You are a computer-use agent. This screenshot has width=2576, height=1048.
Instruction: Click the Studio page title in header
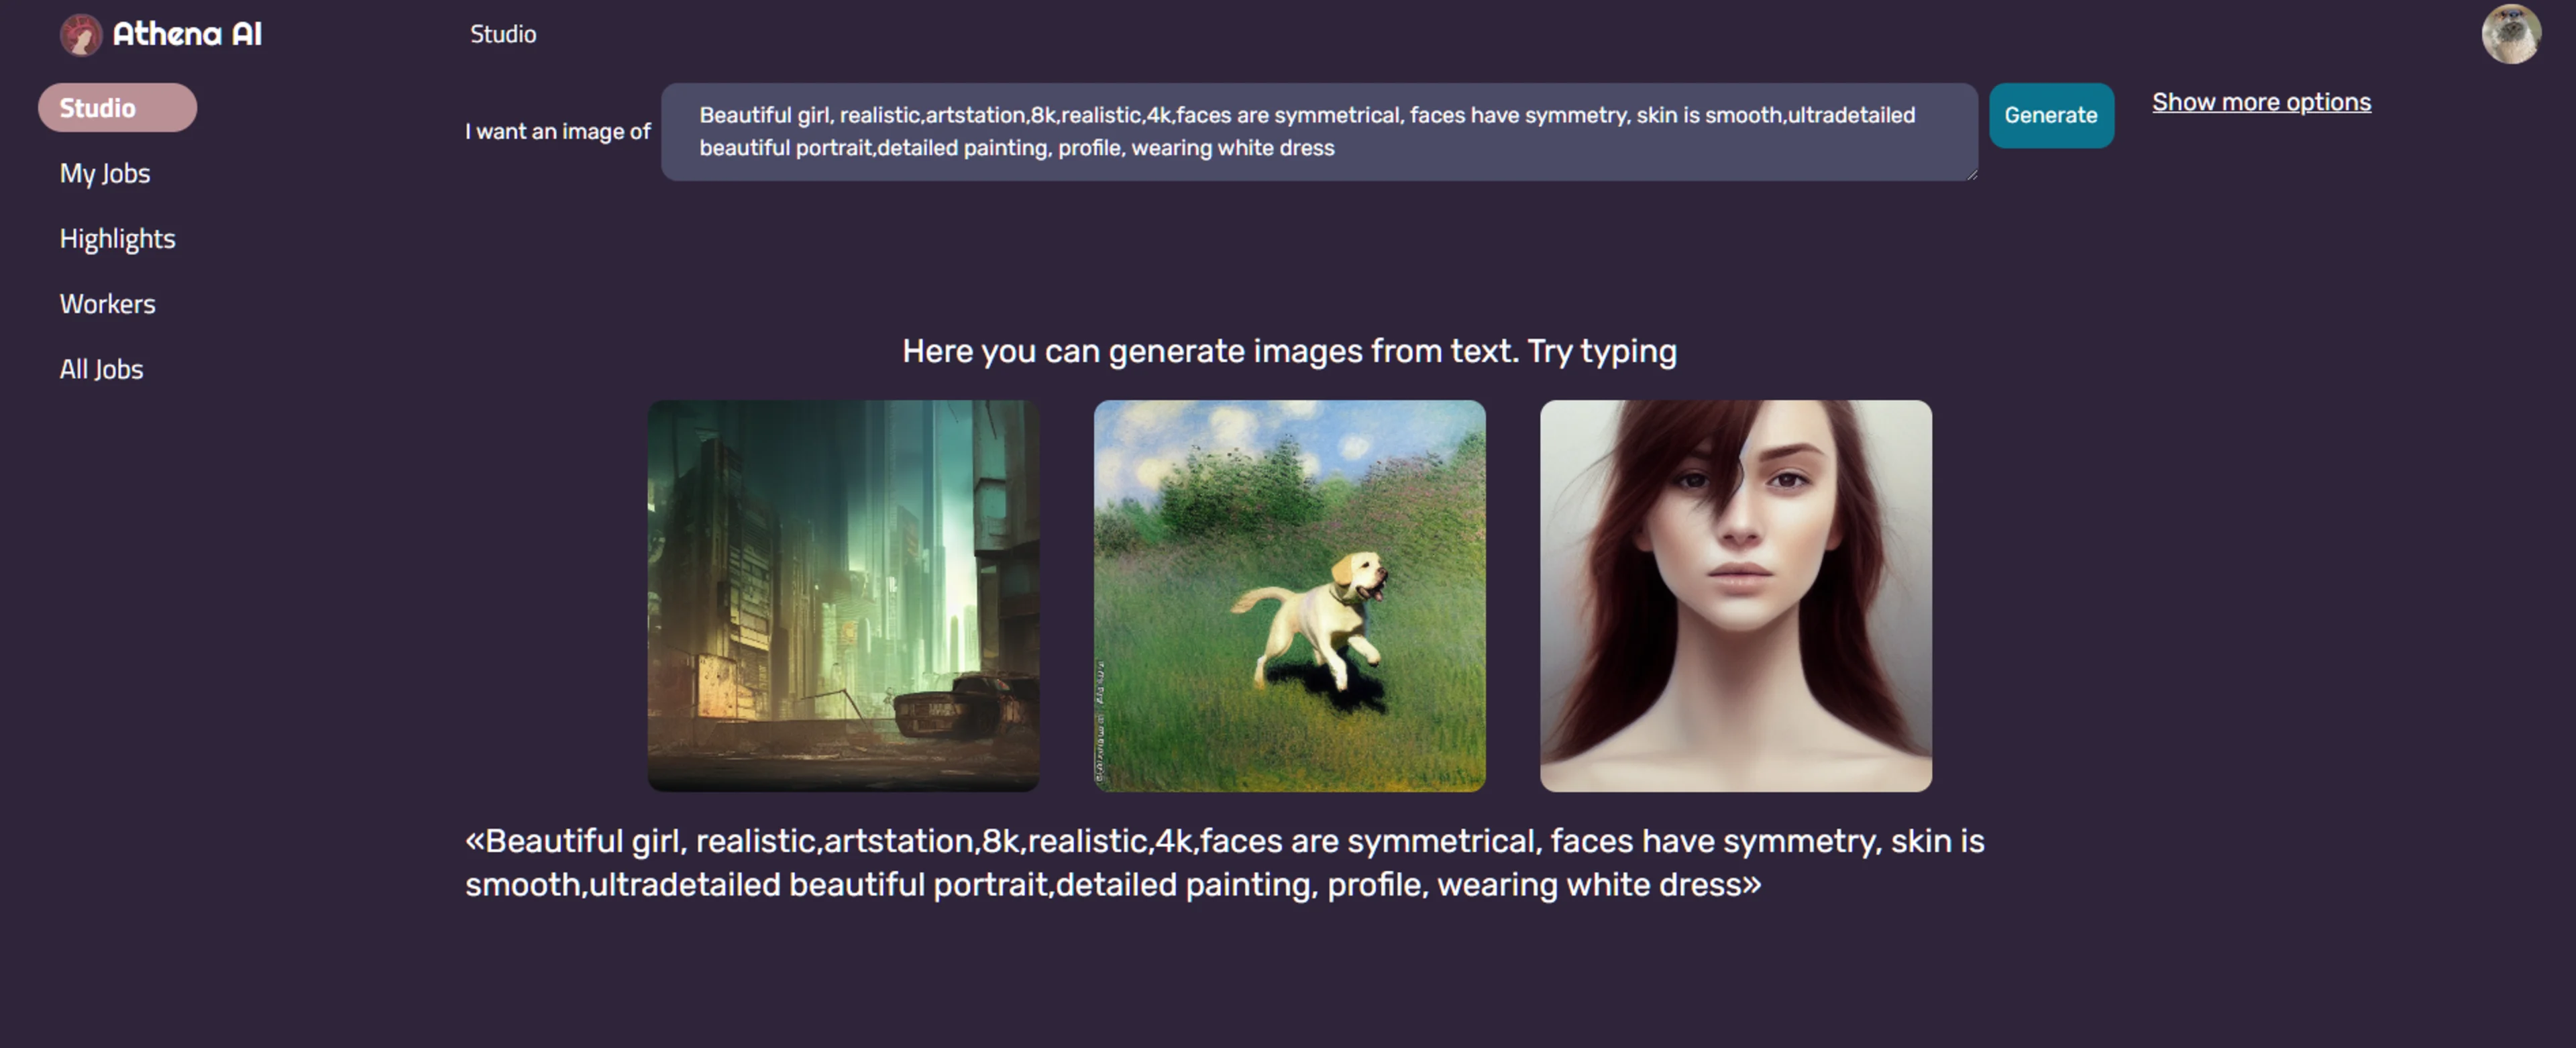503,34
